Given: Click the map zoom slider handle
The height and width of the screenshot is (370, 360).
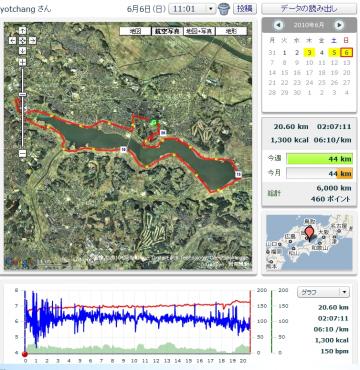Looking at the screenshot, I should (x=22, y=95).
